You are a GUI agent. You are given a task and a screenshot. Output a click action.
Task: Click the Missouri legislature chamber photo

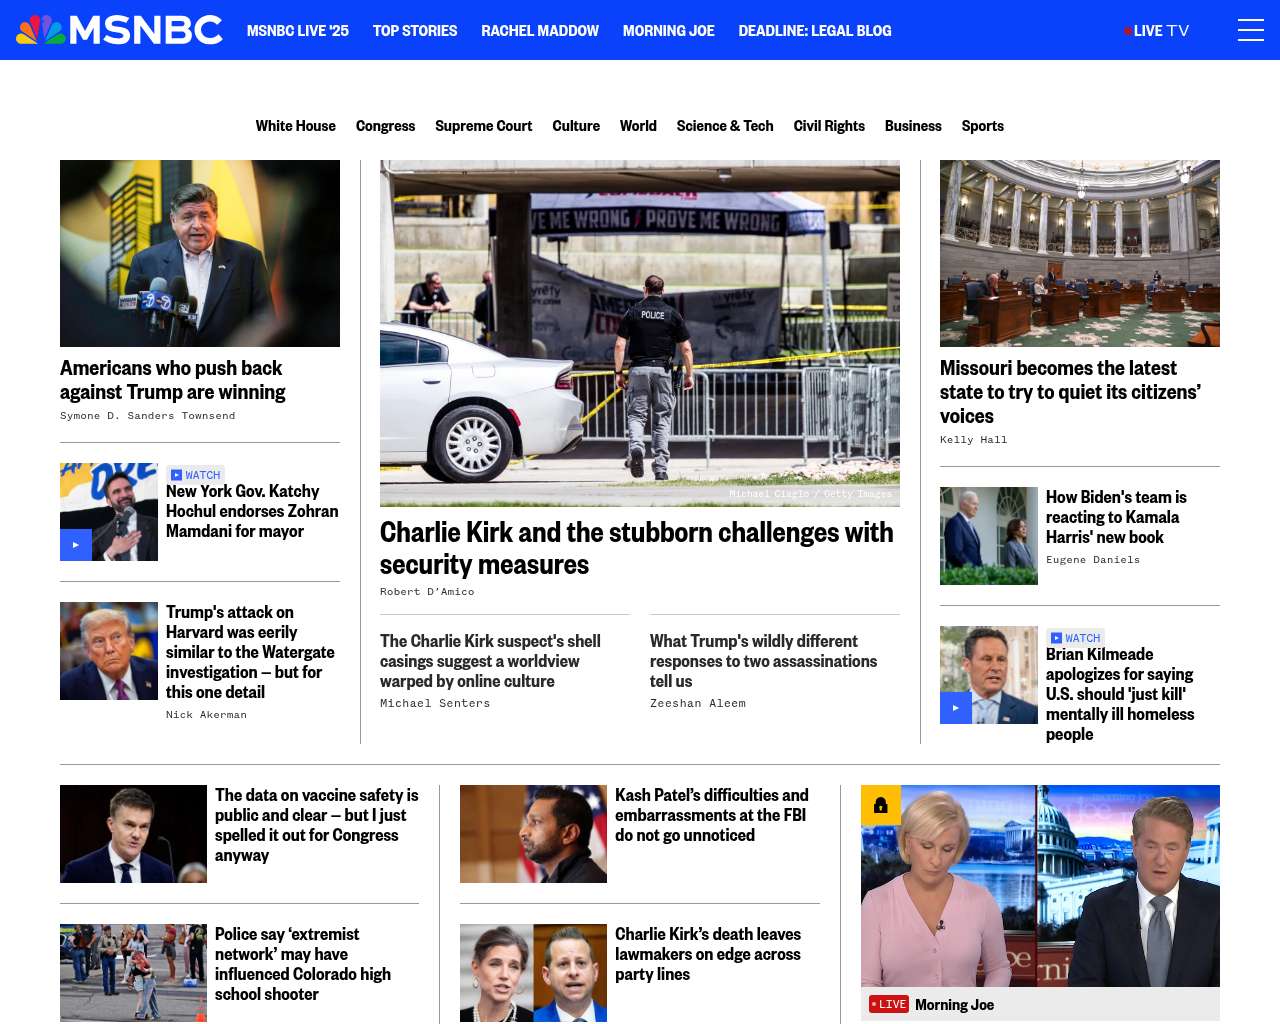(1080, 253)
